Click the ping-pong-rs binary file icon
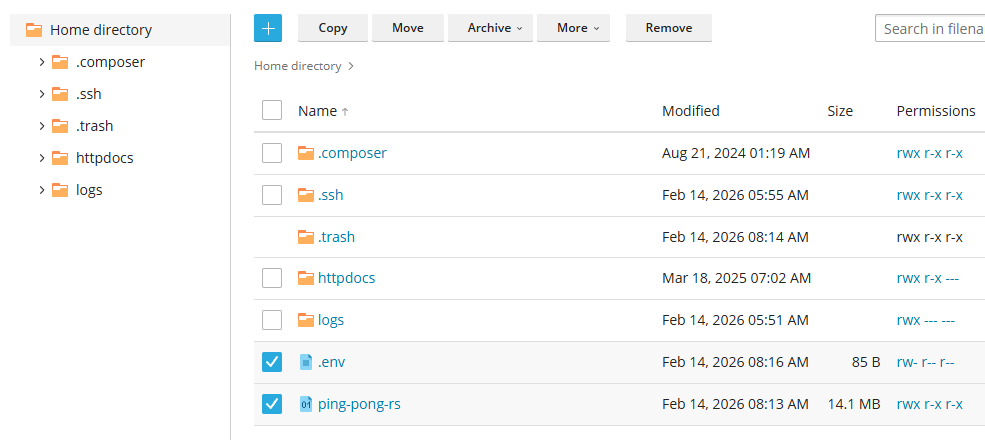Image resolution: width=985 pixels, height=440 pixels. click(306, 404)
